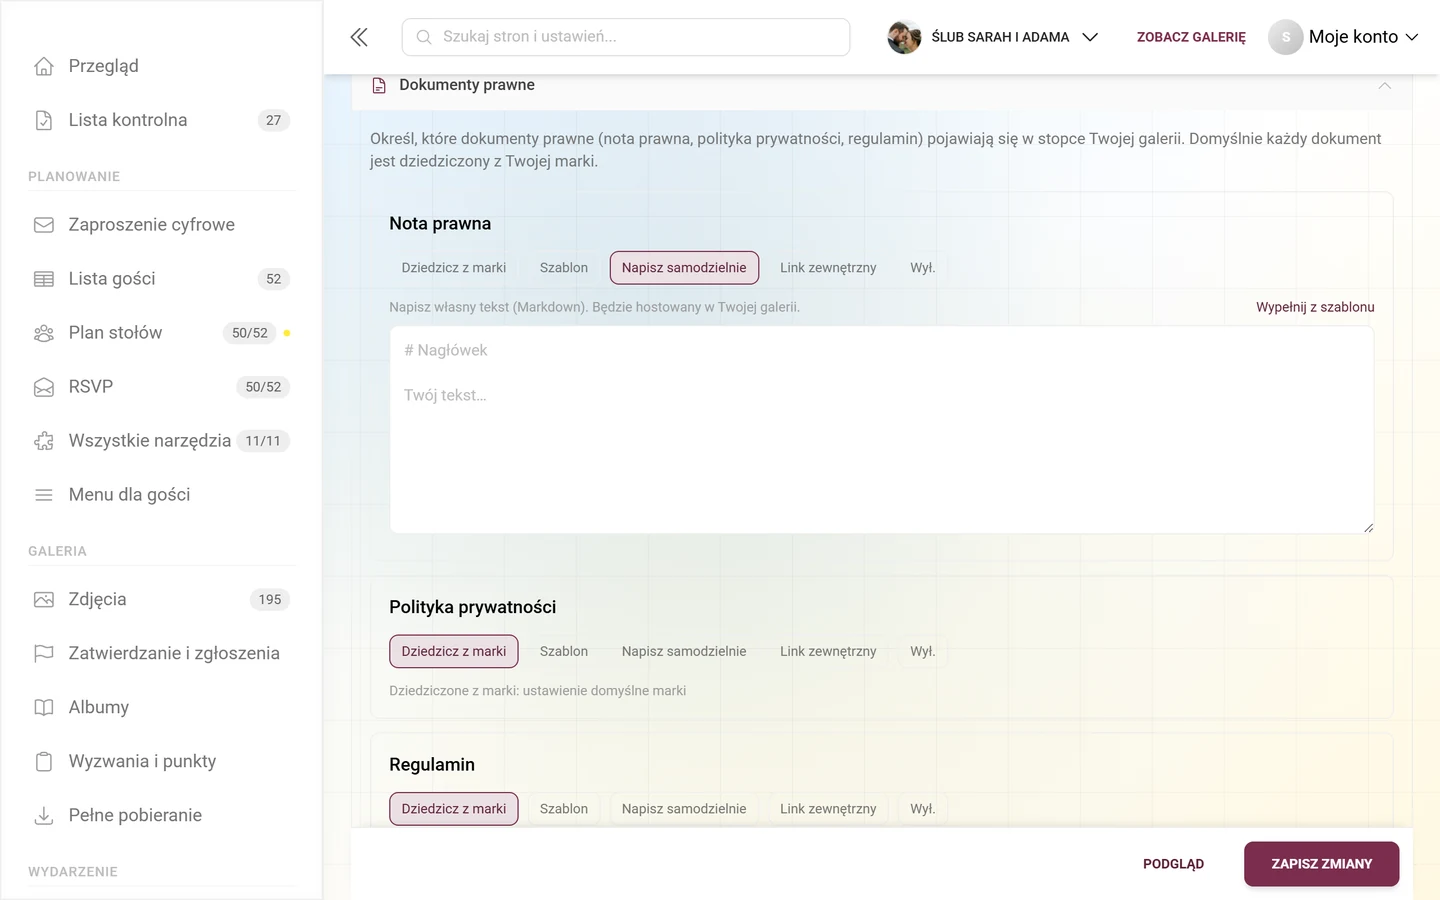This screenshot has width=1440, height=900.
Task: Click the Zaproszenie cyfrowe envelope icon
Action: pyautogui.click(x=44, y=225)
